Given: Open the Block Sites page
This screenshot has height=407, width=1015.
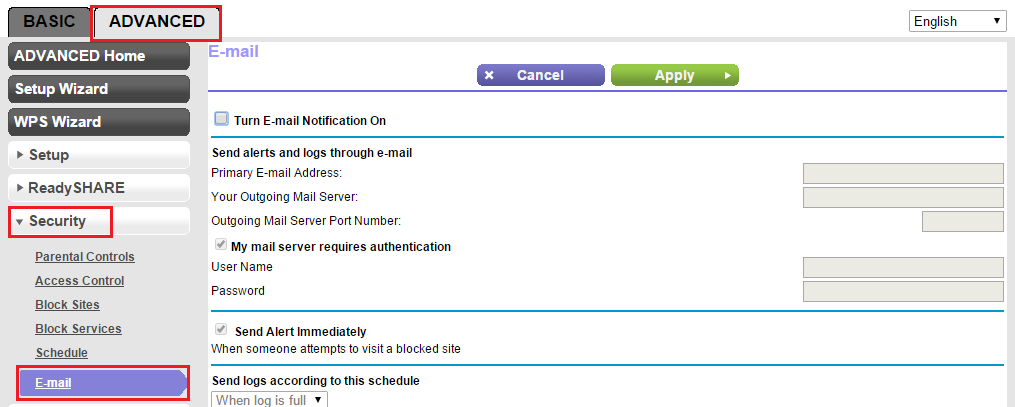Looking at the screenshot, I should [67, 305].
